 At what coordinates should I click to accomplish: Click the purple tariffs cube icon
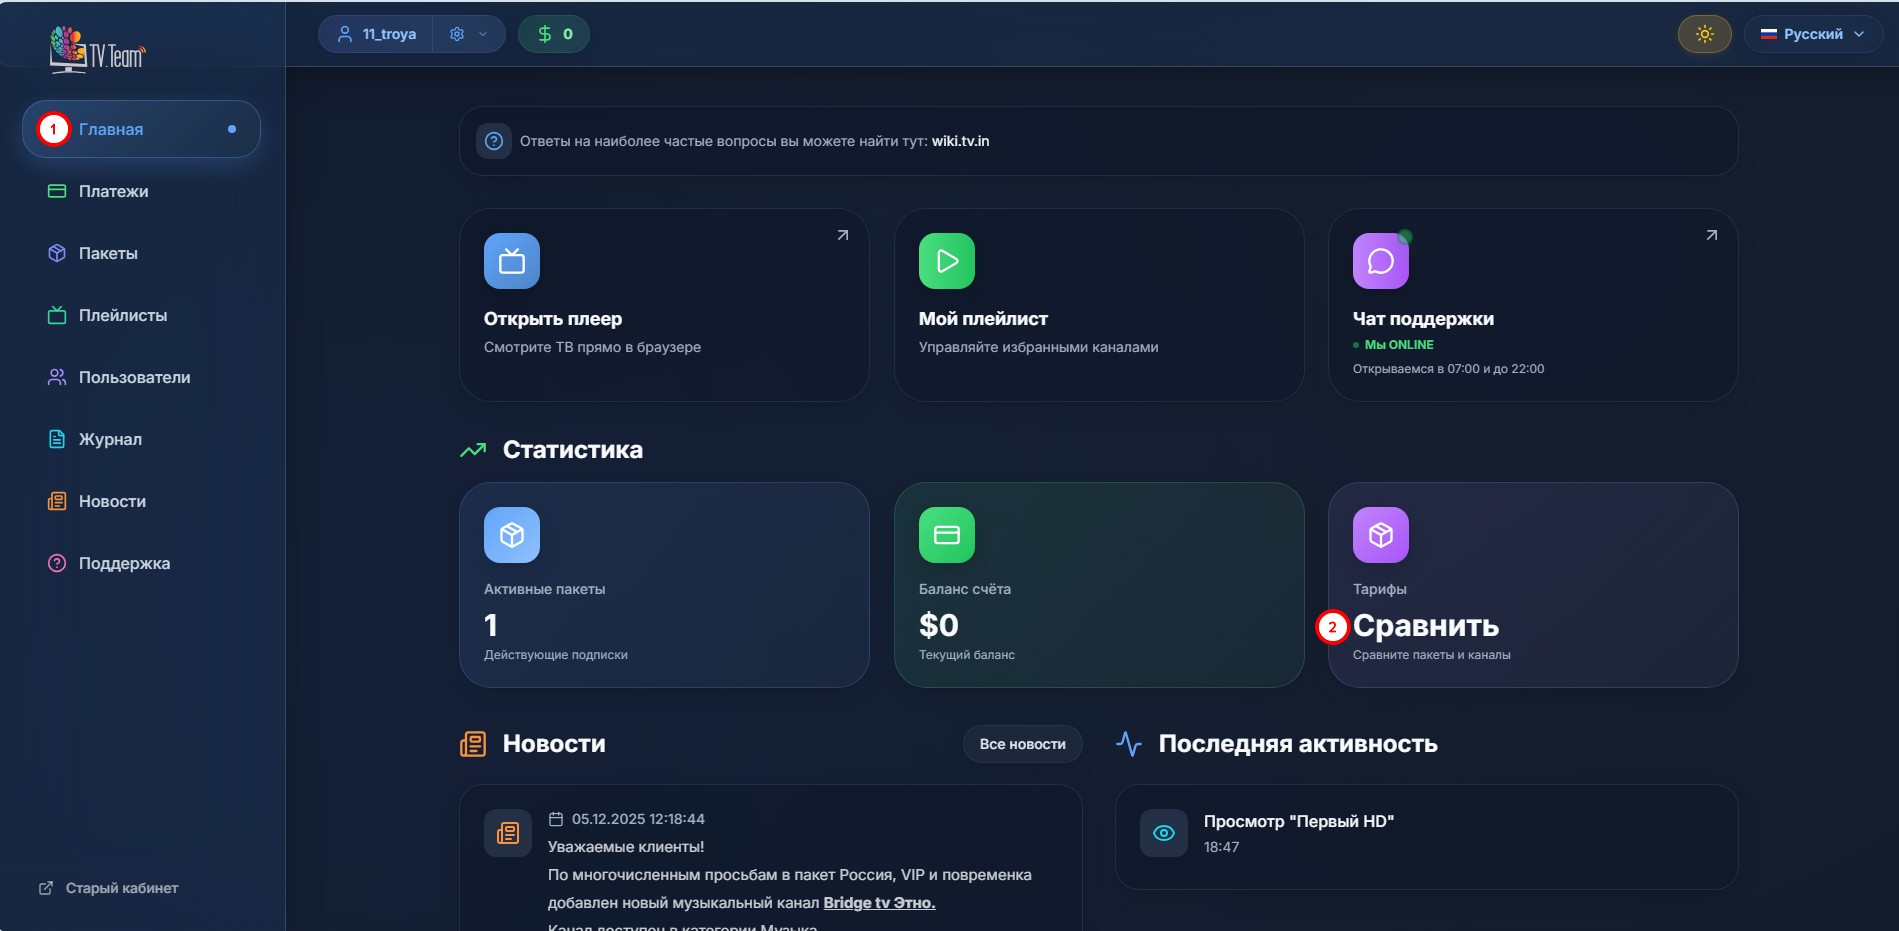pos(1380,535)
